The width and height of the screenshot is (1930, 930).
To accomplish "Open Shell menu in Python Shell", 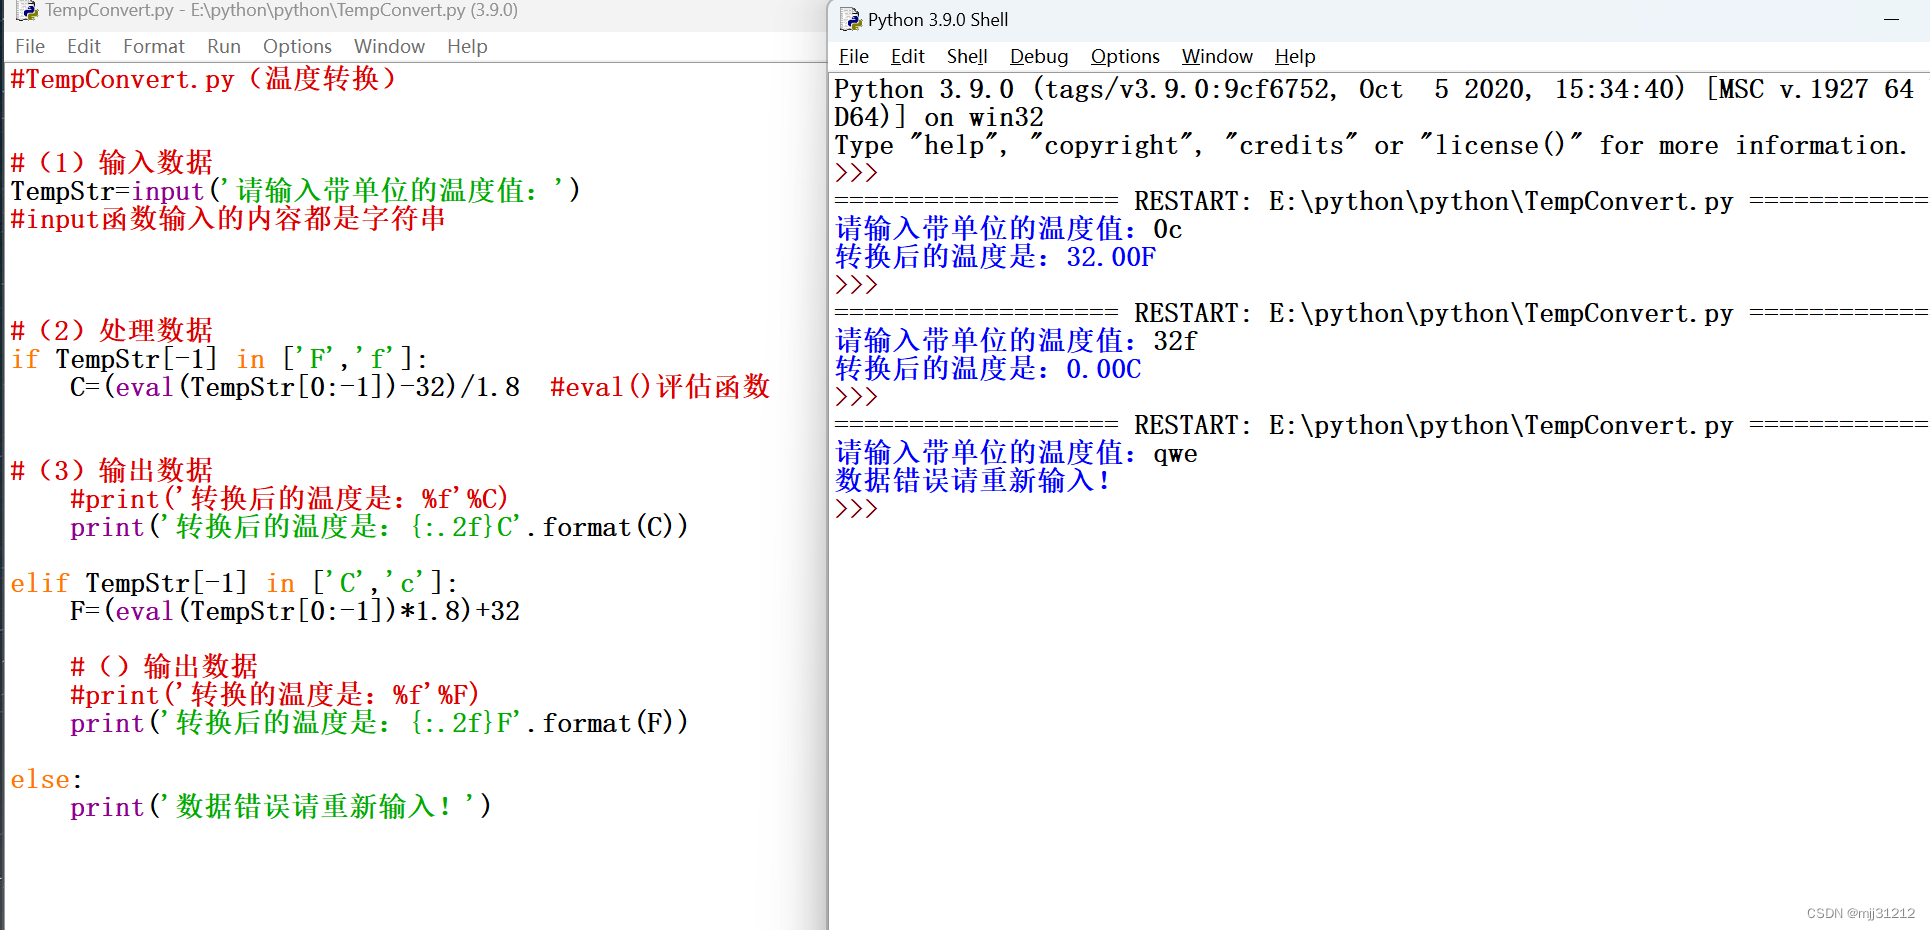I will coord(967,57).
